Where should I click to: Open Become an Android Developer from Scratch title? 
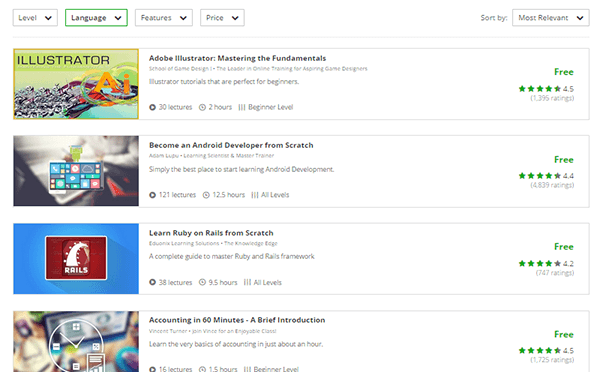click(231, 145)
